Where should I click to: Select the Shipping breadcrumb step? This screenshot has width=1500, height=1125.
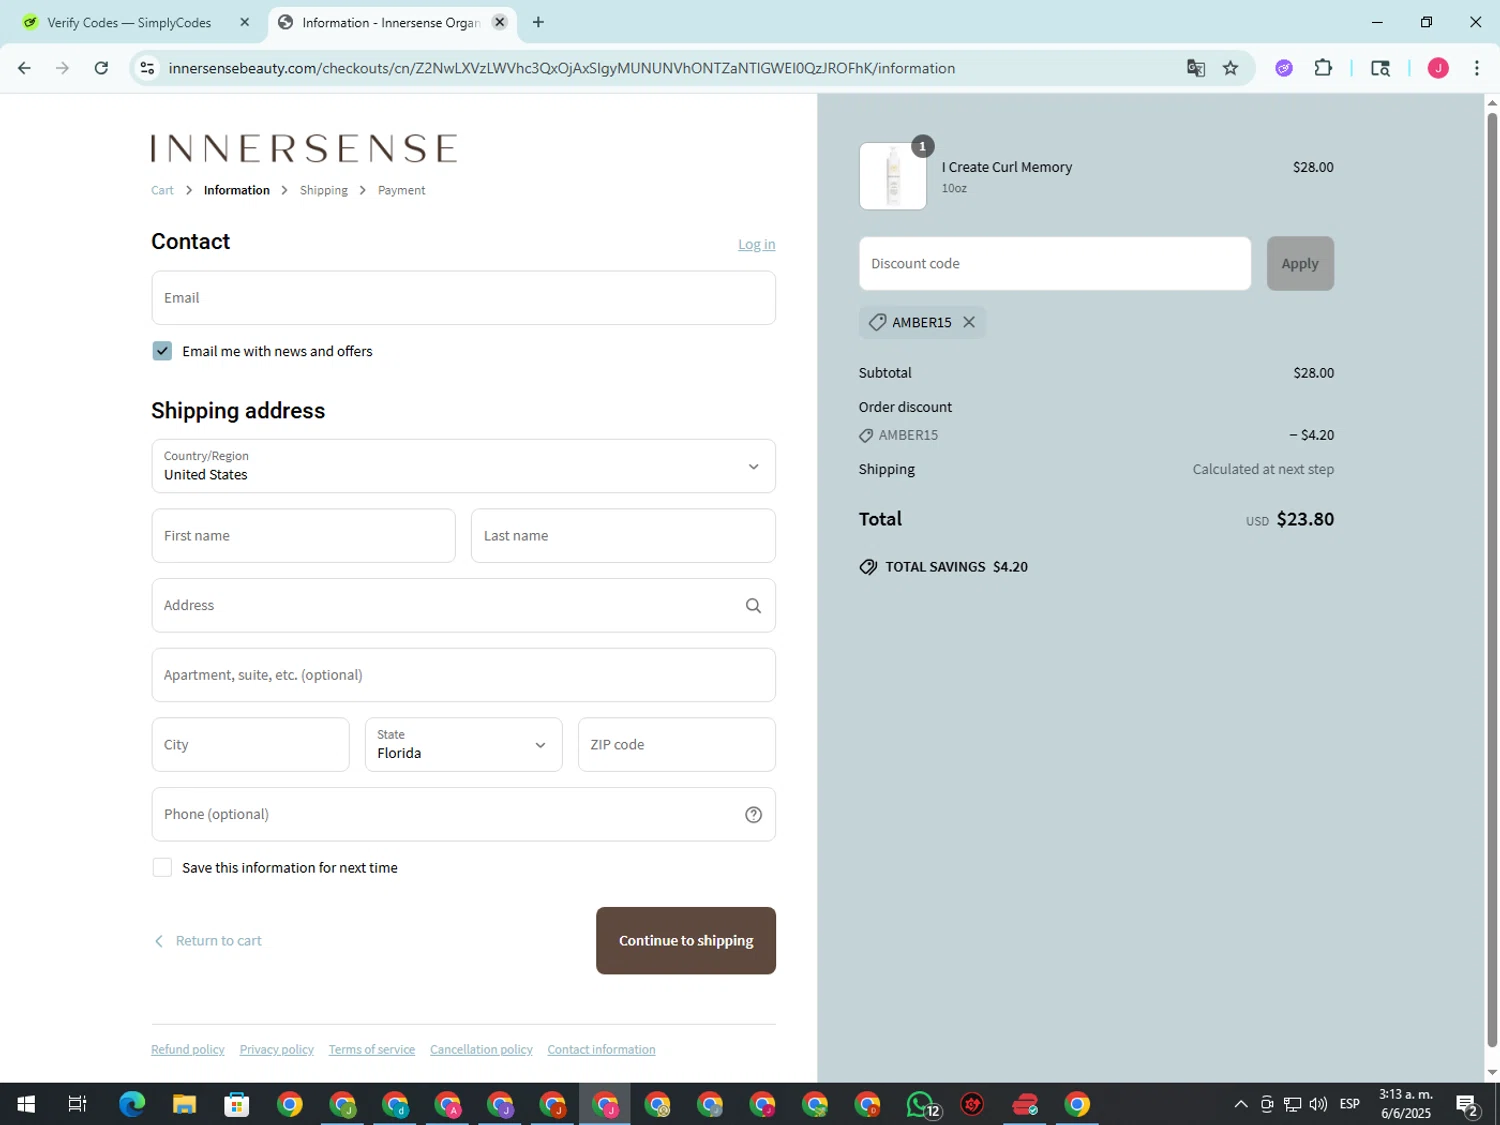324,190
